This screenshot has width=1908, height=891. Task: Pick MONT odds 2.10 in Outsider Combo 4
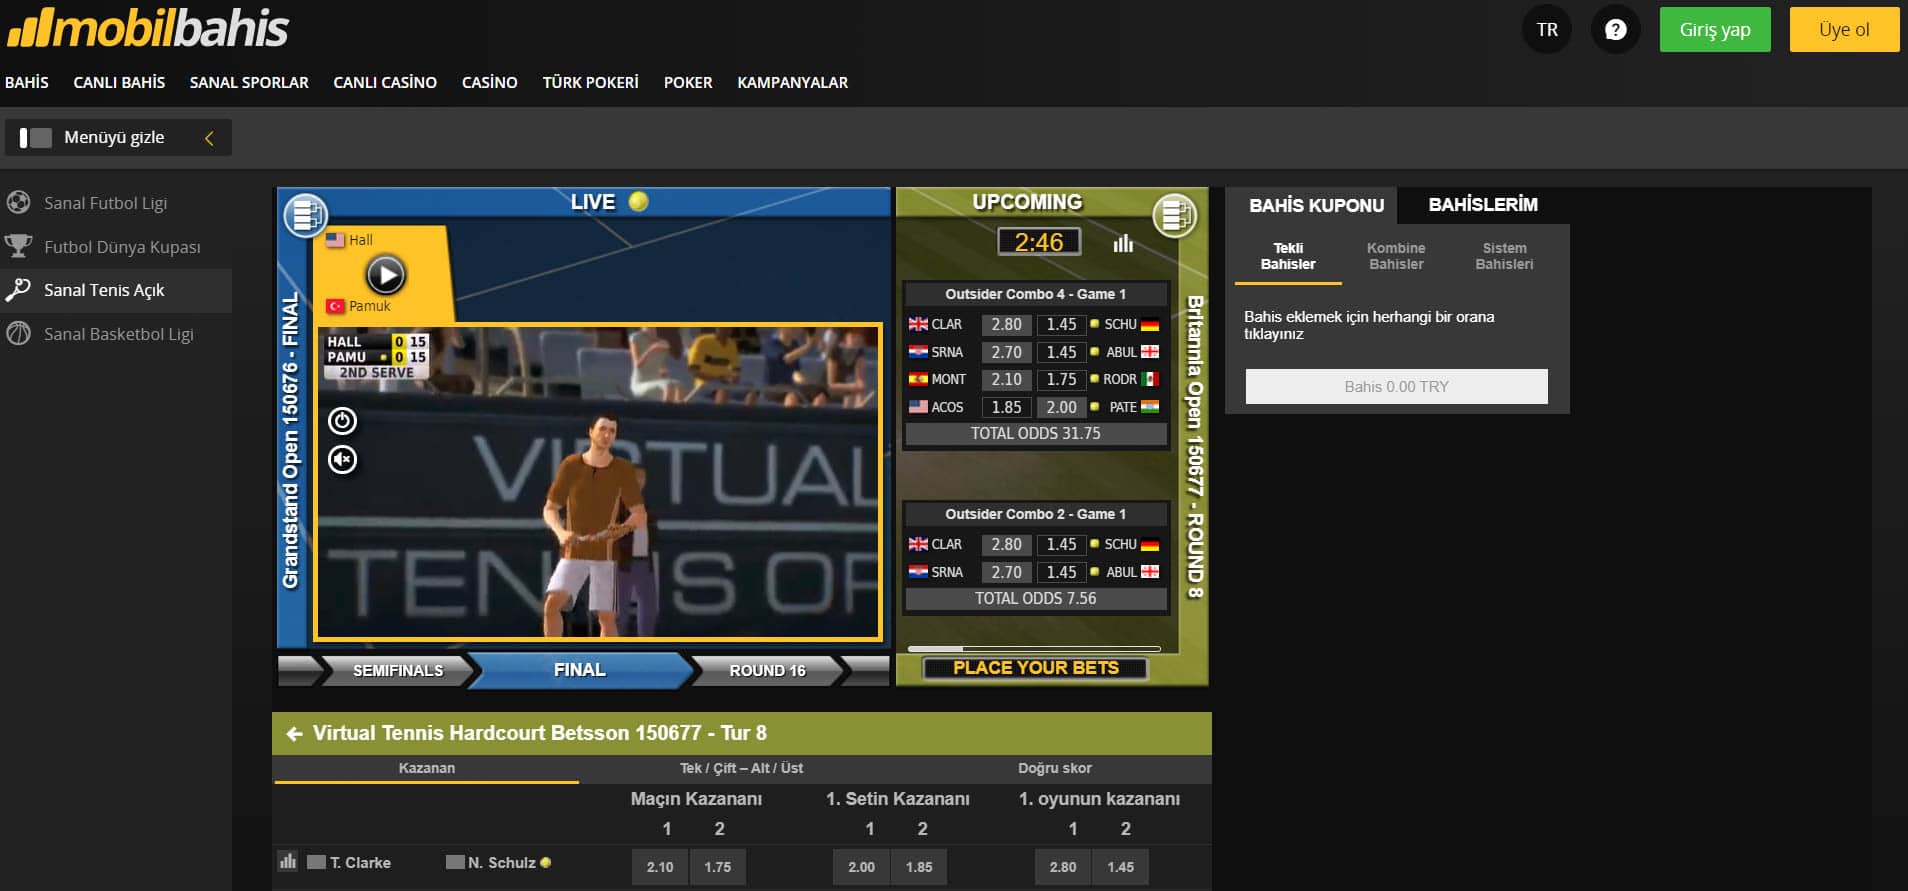tap(1006, 379)
